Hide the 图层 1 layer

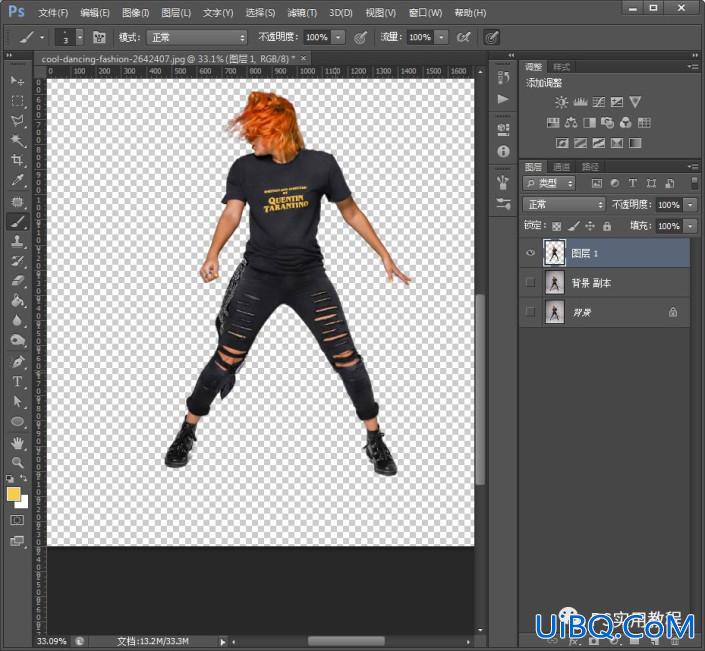click(x=531, y=253)
